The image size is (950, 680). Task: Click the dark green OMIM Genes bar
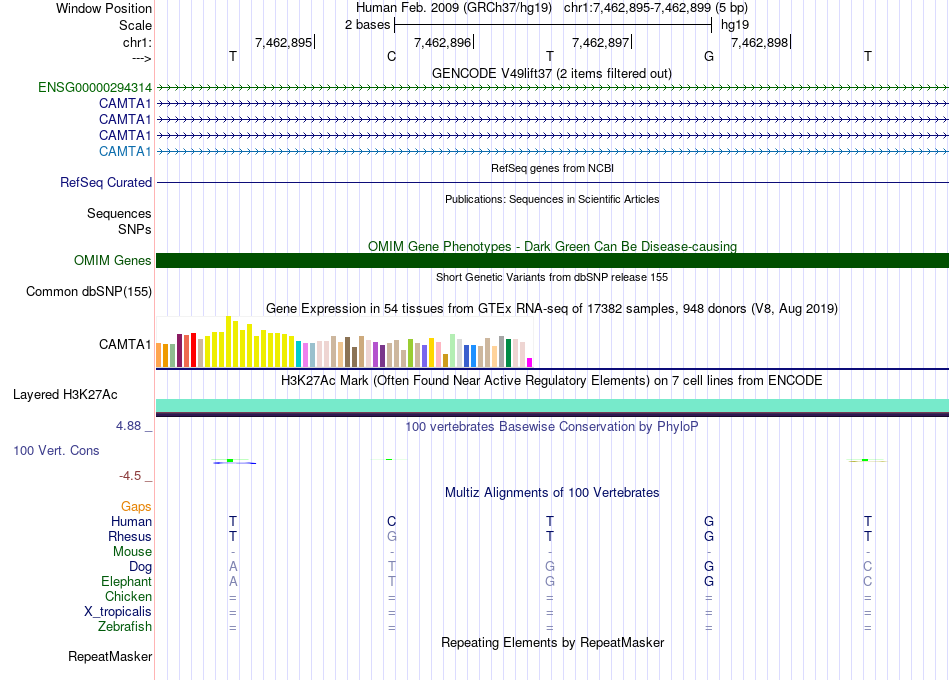point(553,261)
